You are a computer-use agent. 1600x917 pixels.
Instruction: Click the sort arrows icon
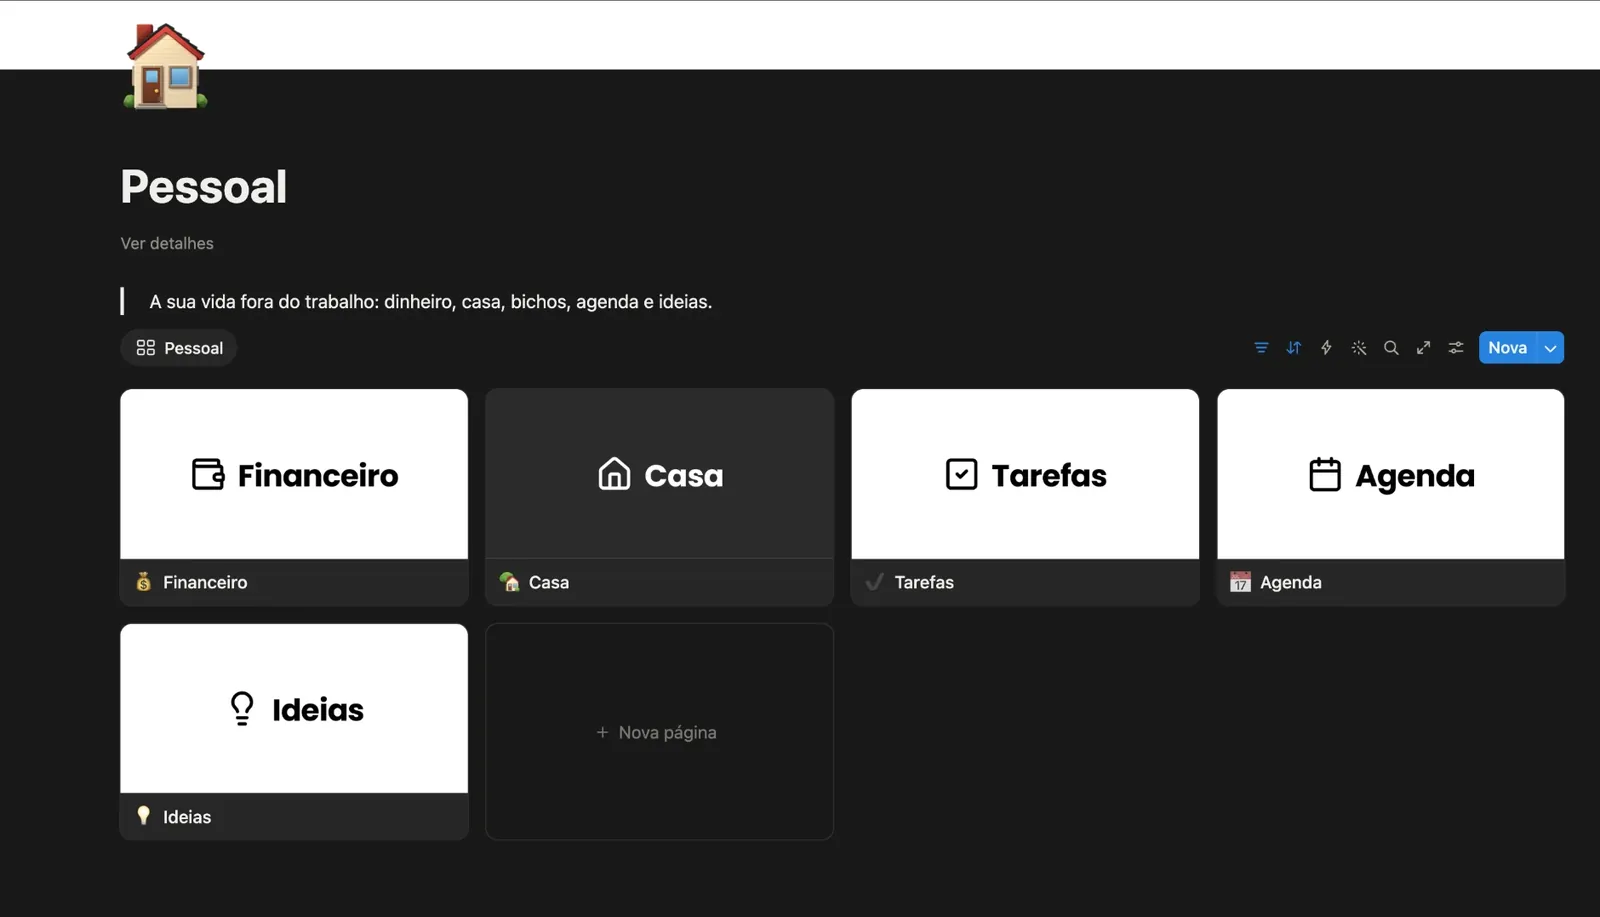[1294, 348]
